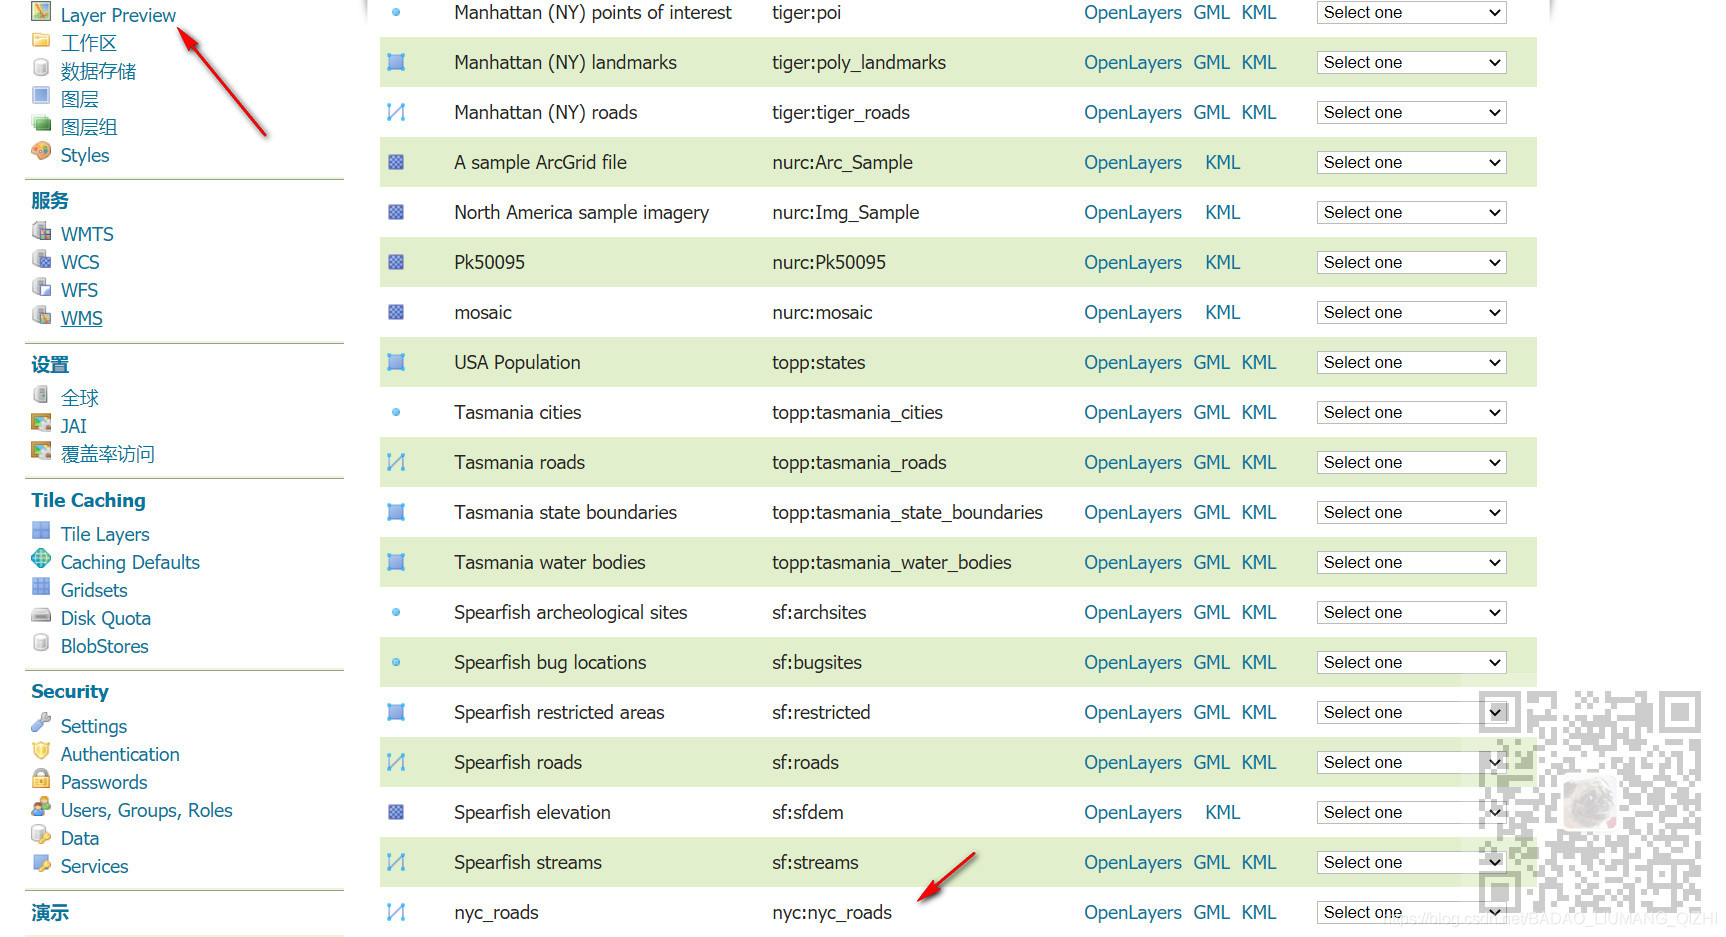
Task: Open KML preview for mosaic layer
Action: (x=1222, y=312)
